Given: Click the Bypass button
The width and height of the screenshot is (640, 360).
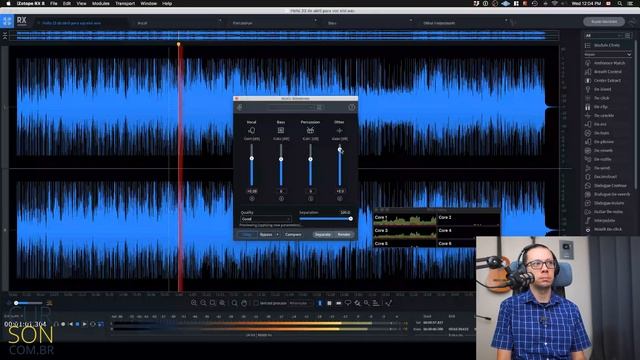Looking at the screenshot, I should click(266, 235).
